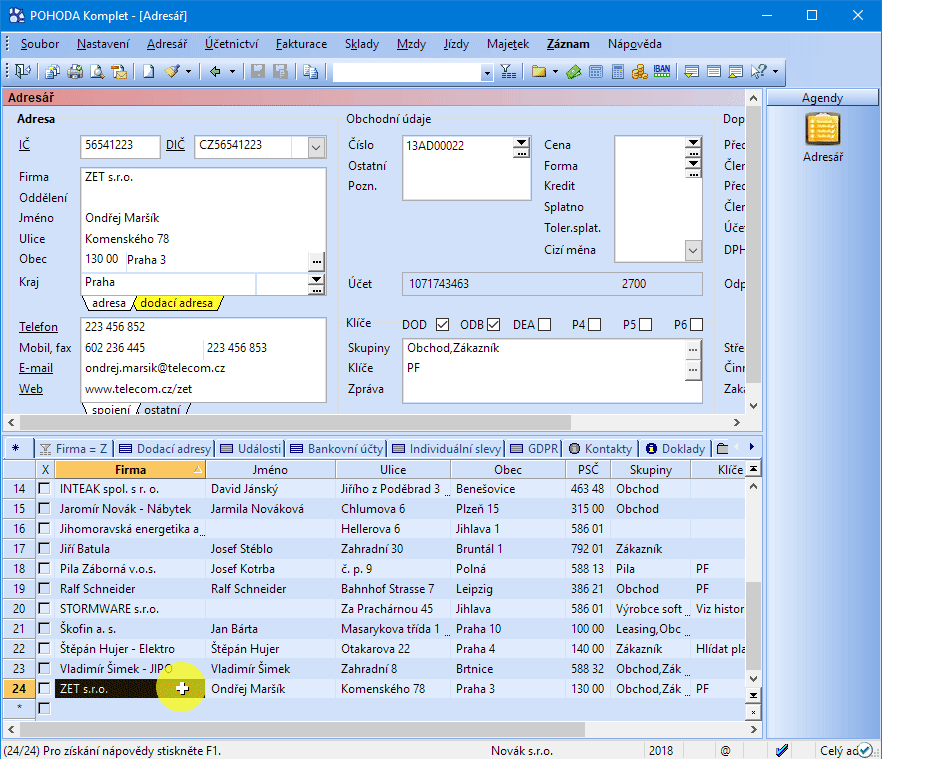The image size is (950, 759).
Task: Click the first calculator icon in toolbar
Action: click(596, 72)
